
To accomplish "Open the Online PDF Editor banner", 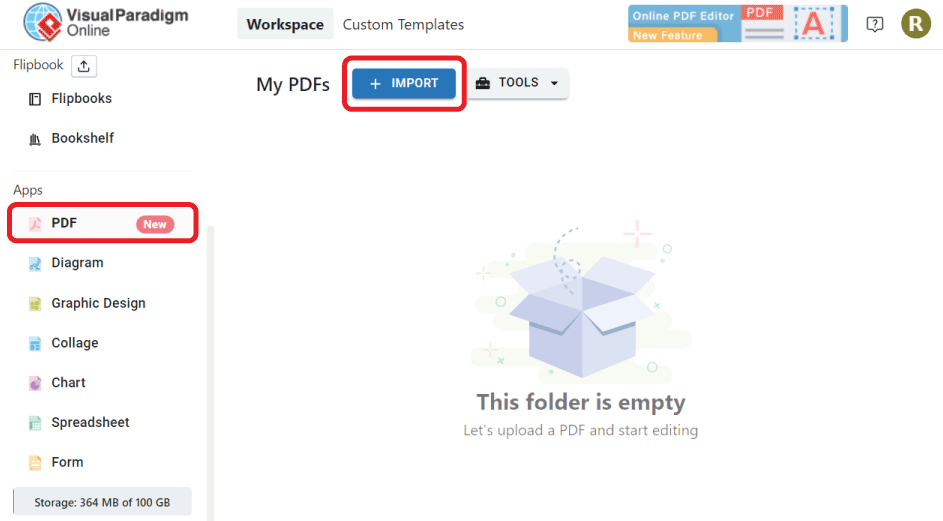I will coord(738,24).
